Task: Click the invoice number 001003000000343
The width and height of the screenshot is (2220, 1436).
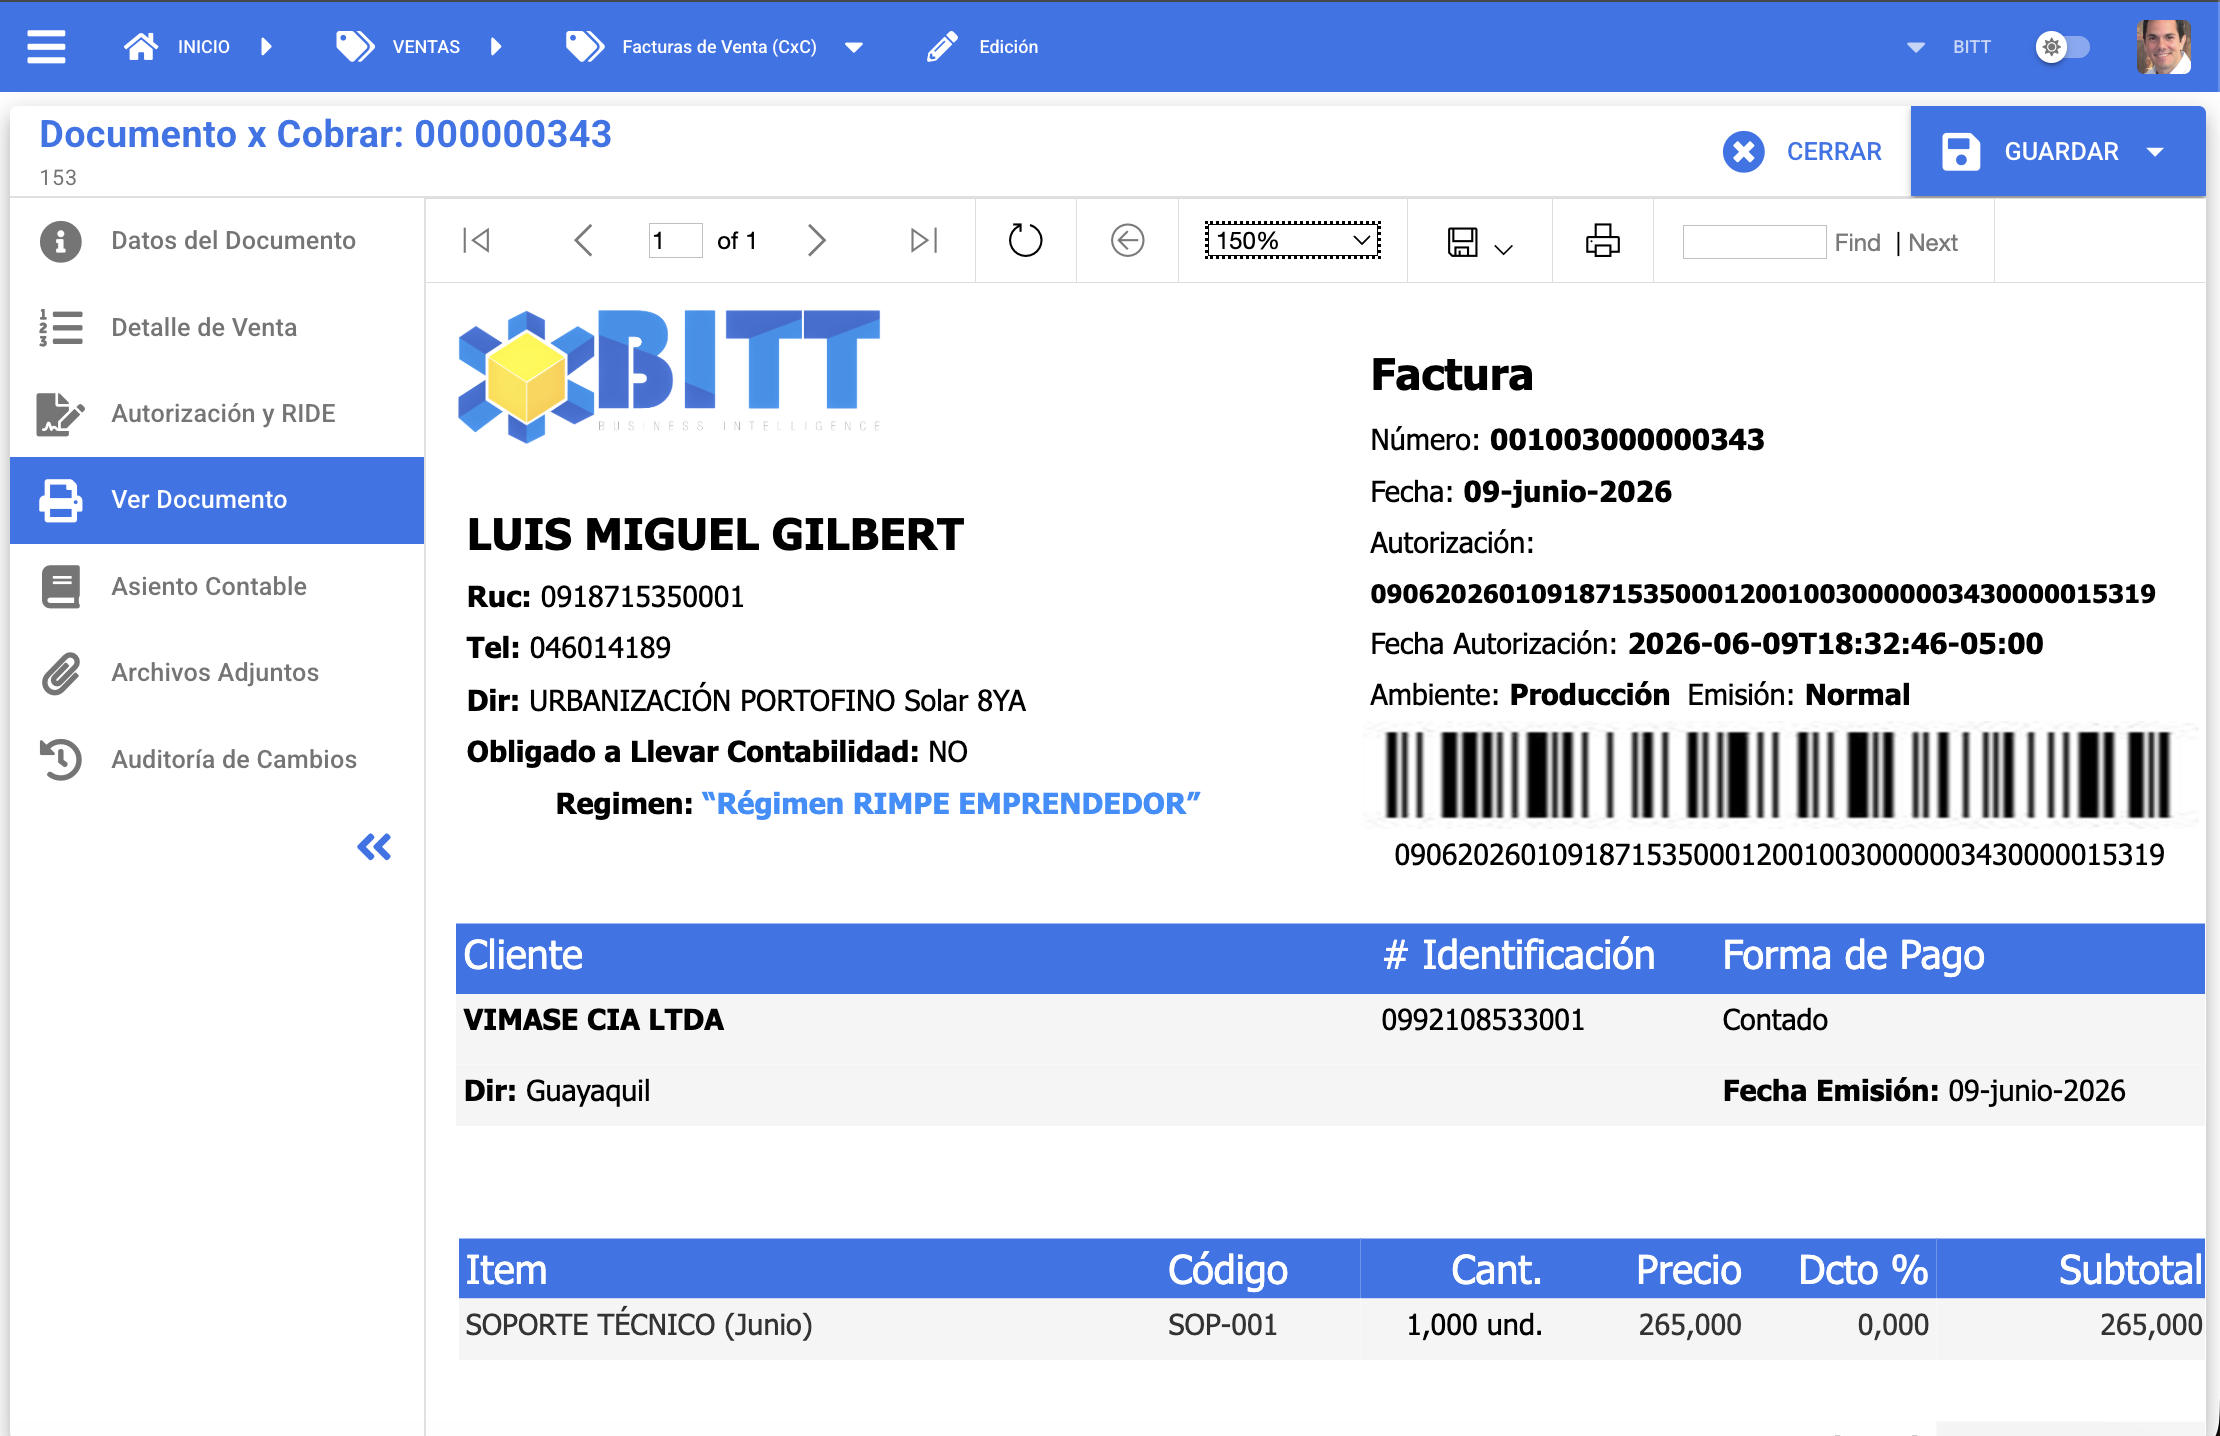Action: pyautogui.click(x=1627, y=440)
